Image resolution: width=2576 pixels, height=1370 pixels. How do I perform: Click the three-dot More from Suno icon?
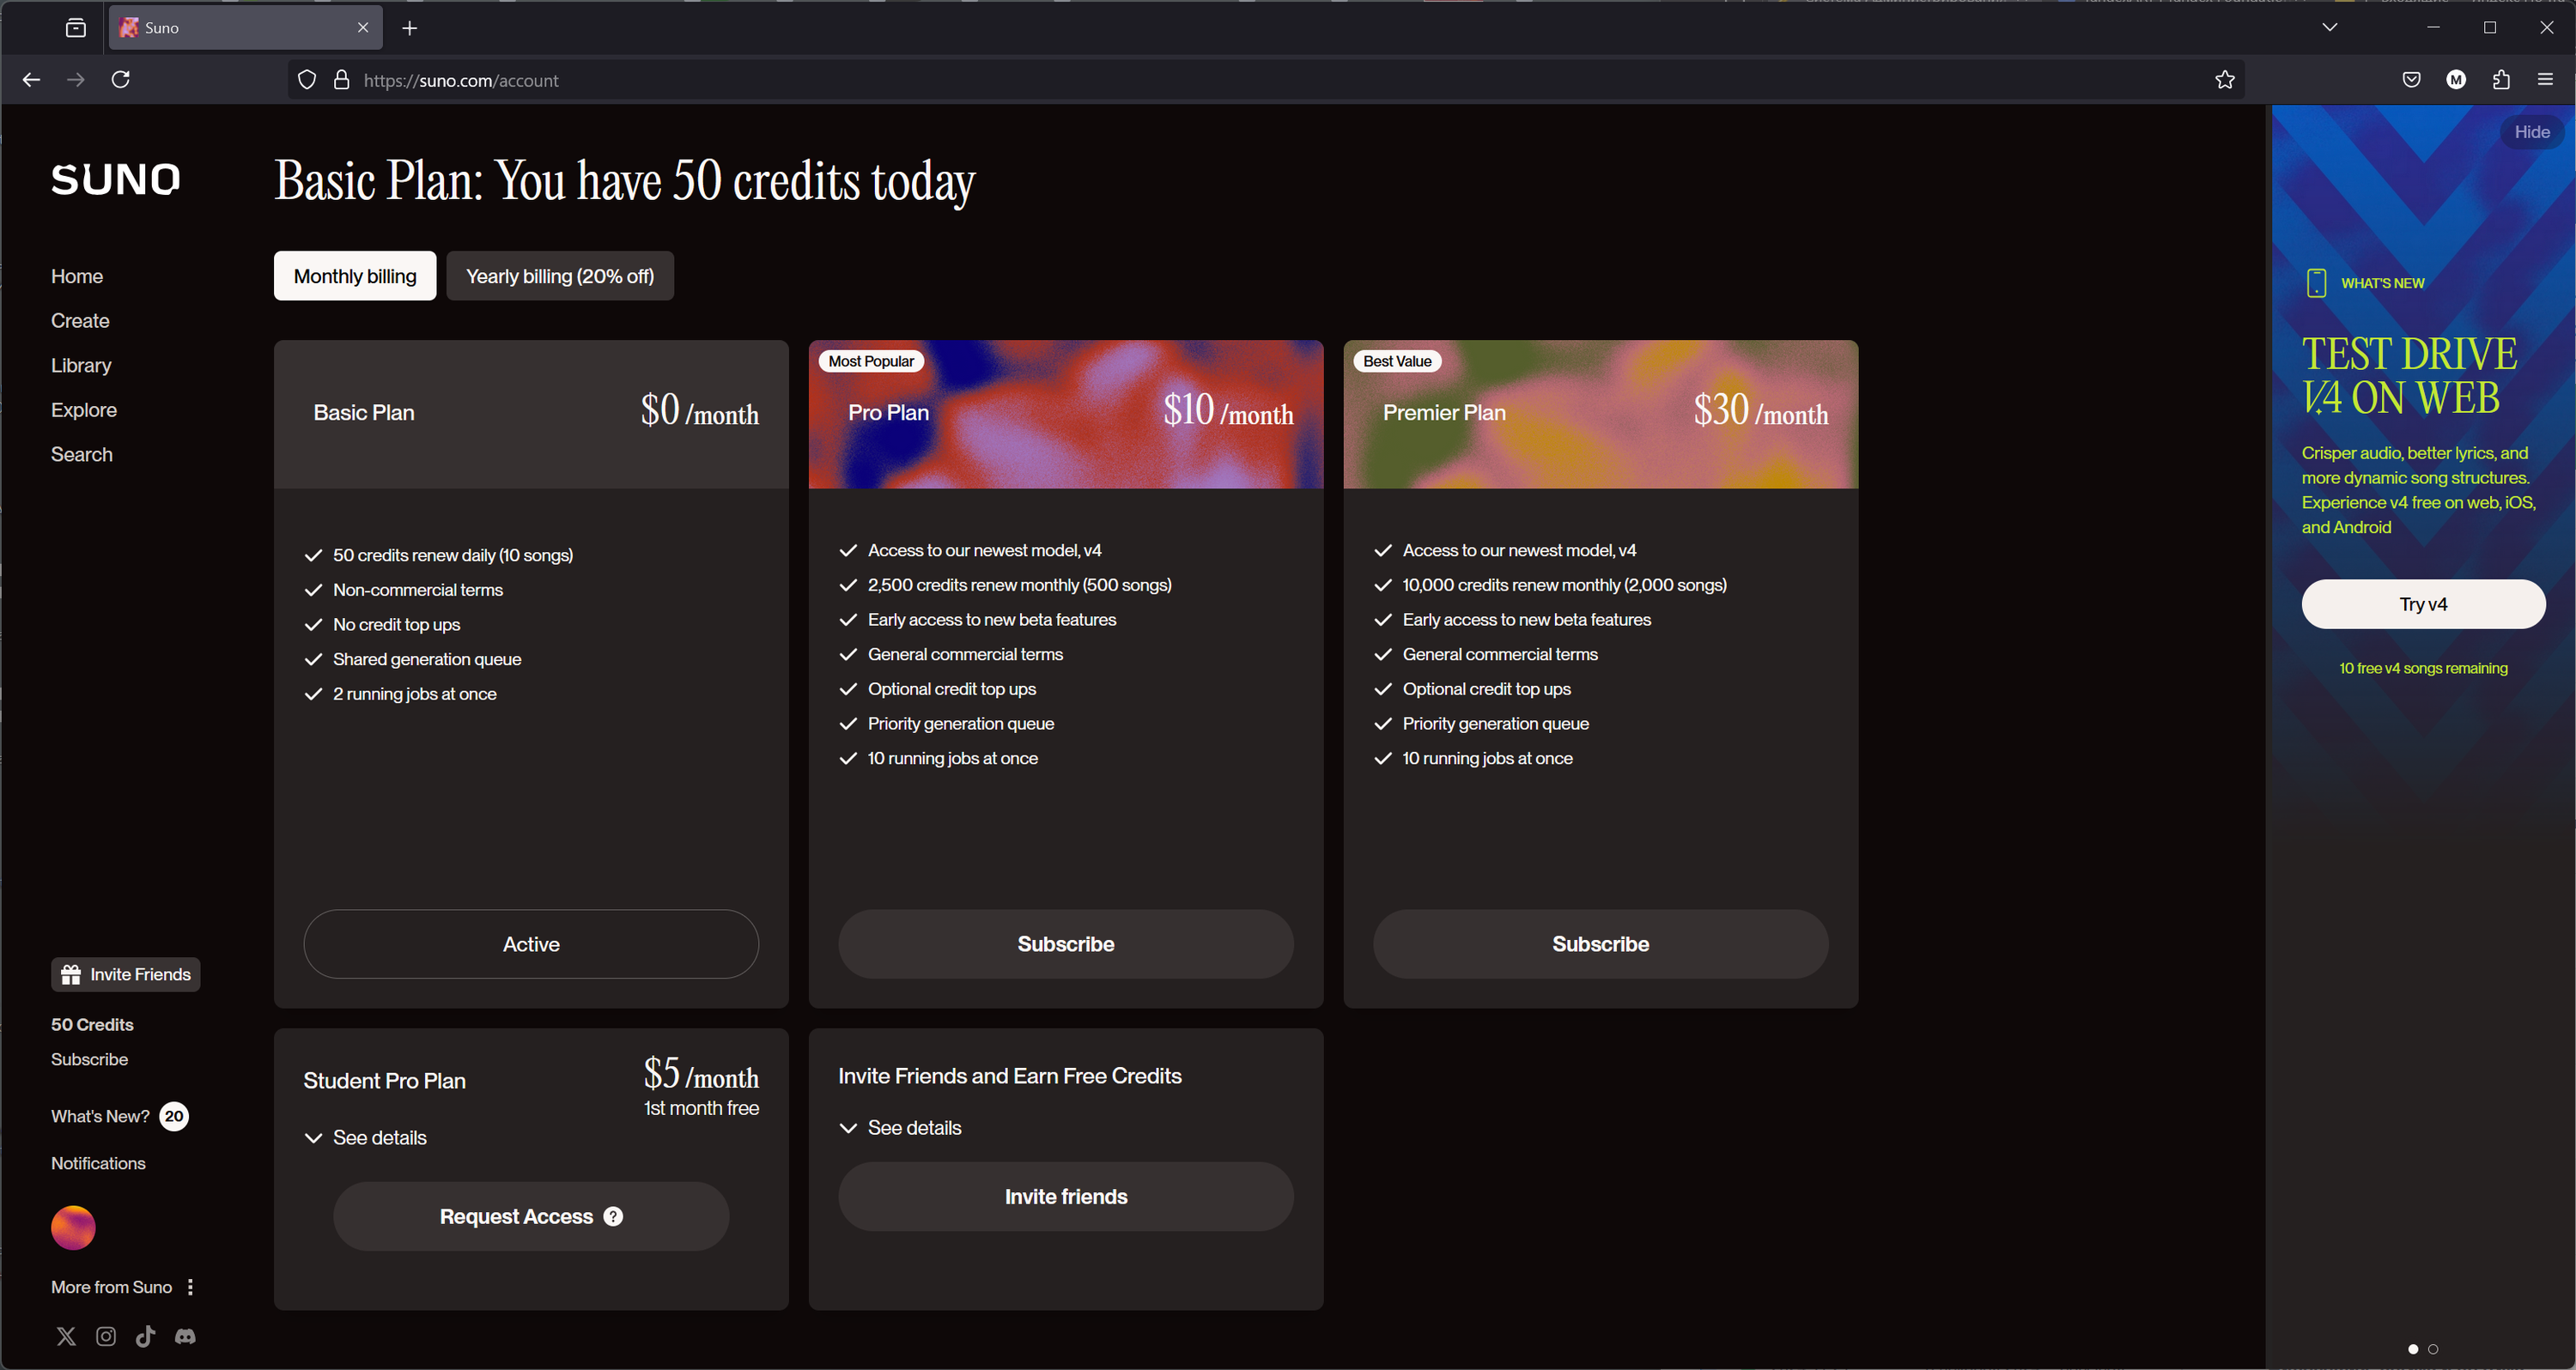pos(190,1287)
